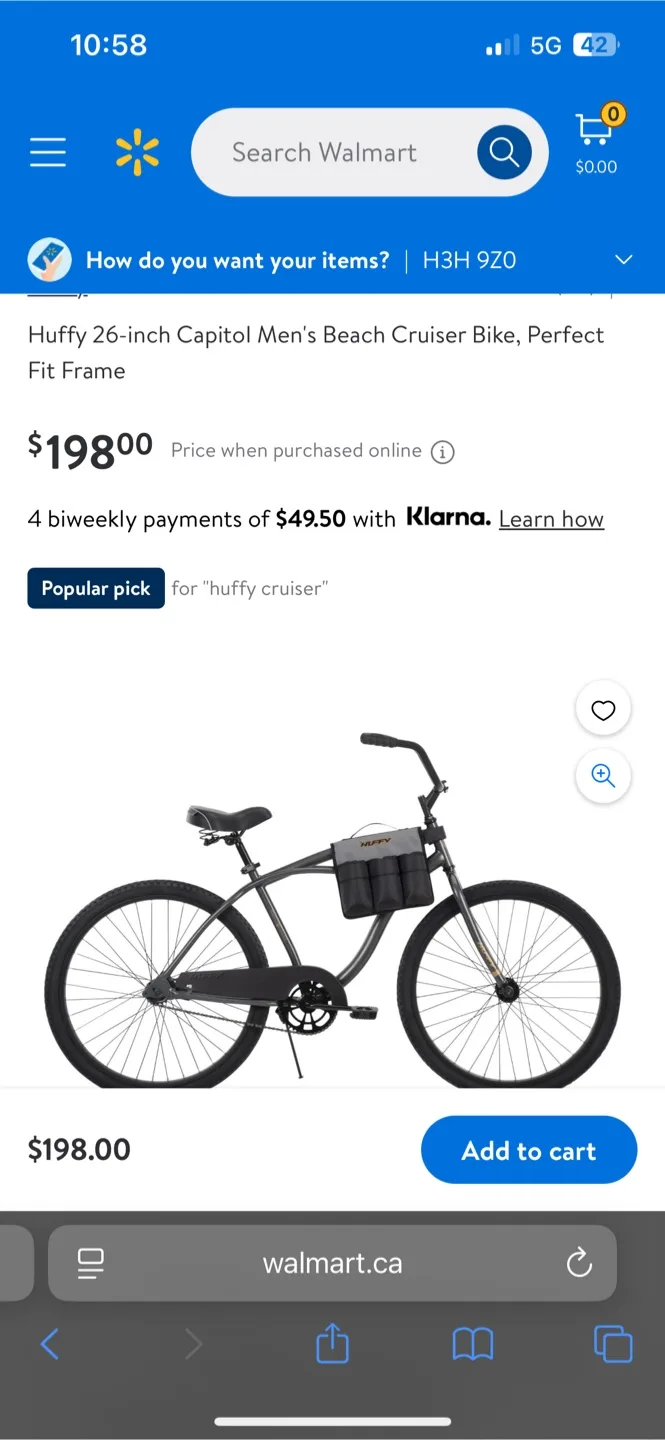Share the page using Safari's share icon
This screenshot has height=1440, width=665.
coord(332,1344)
